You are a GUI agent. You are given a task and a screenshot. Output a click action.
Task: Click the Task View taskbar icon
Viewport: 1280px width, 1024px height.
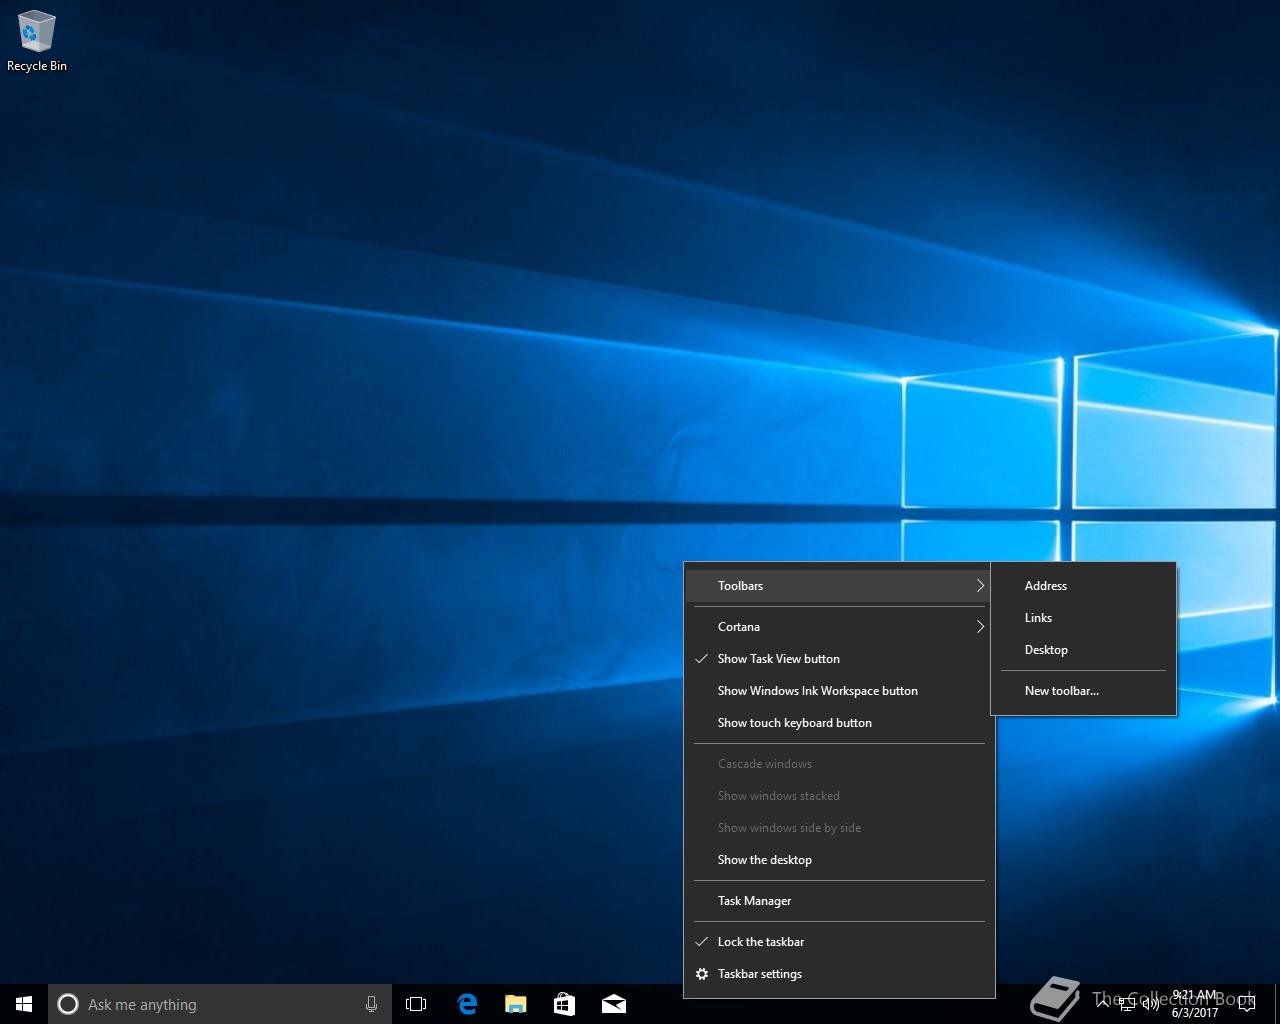pyautogui.click(x=416, y=1004)
